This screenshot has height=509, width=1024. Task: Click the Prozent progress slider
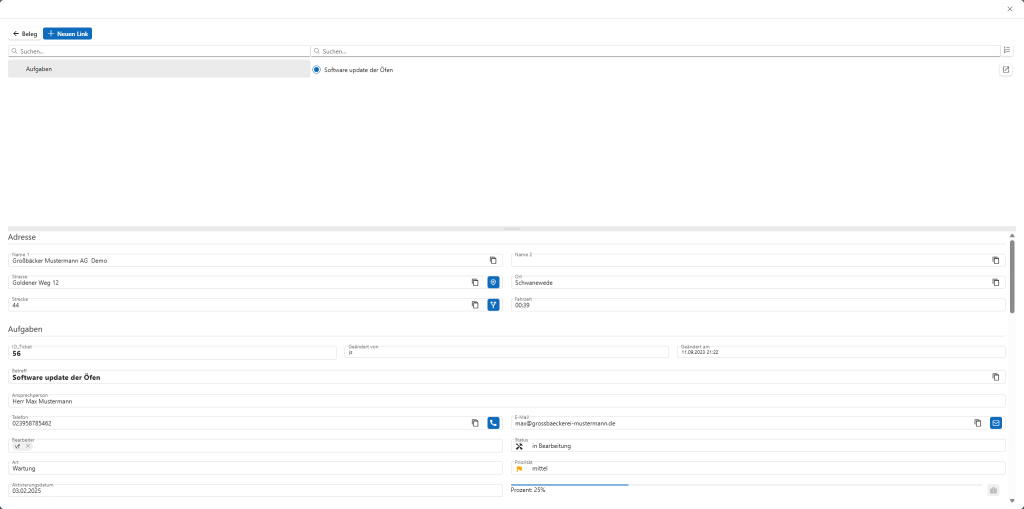coord(746,485)
